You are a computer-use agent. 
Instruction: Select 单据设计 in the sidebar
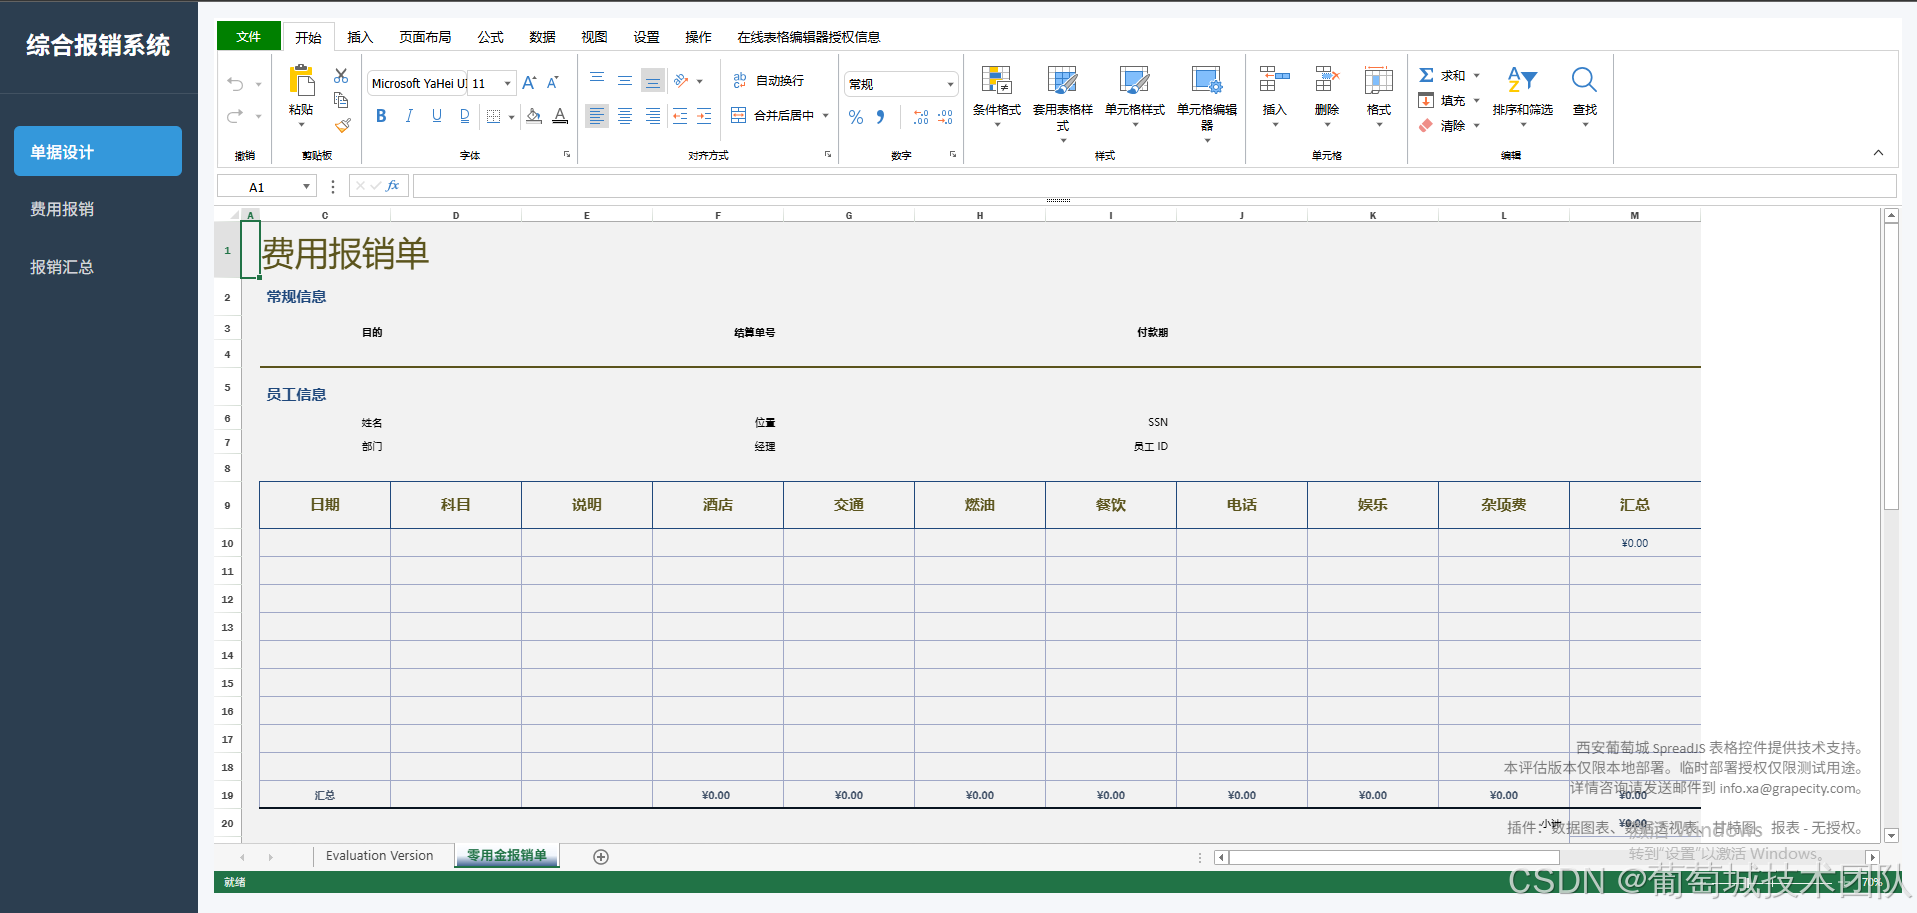[98, 151]
